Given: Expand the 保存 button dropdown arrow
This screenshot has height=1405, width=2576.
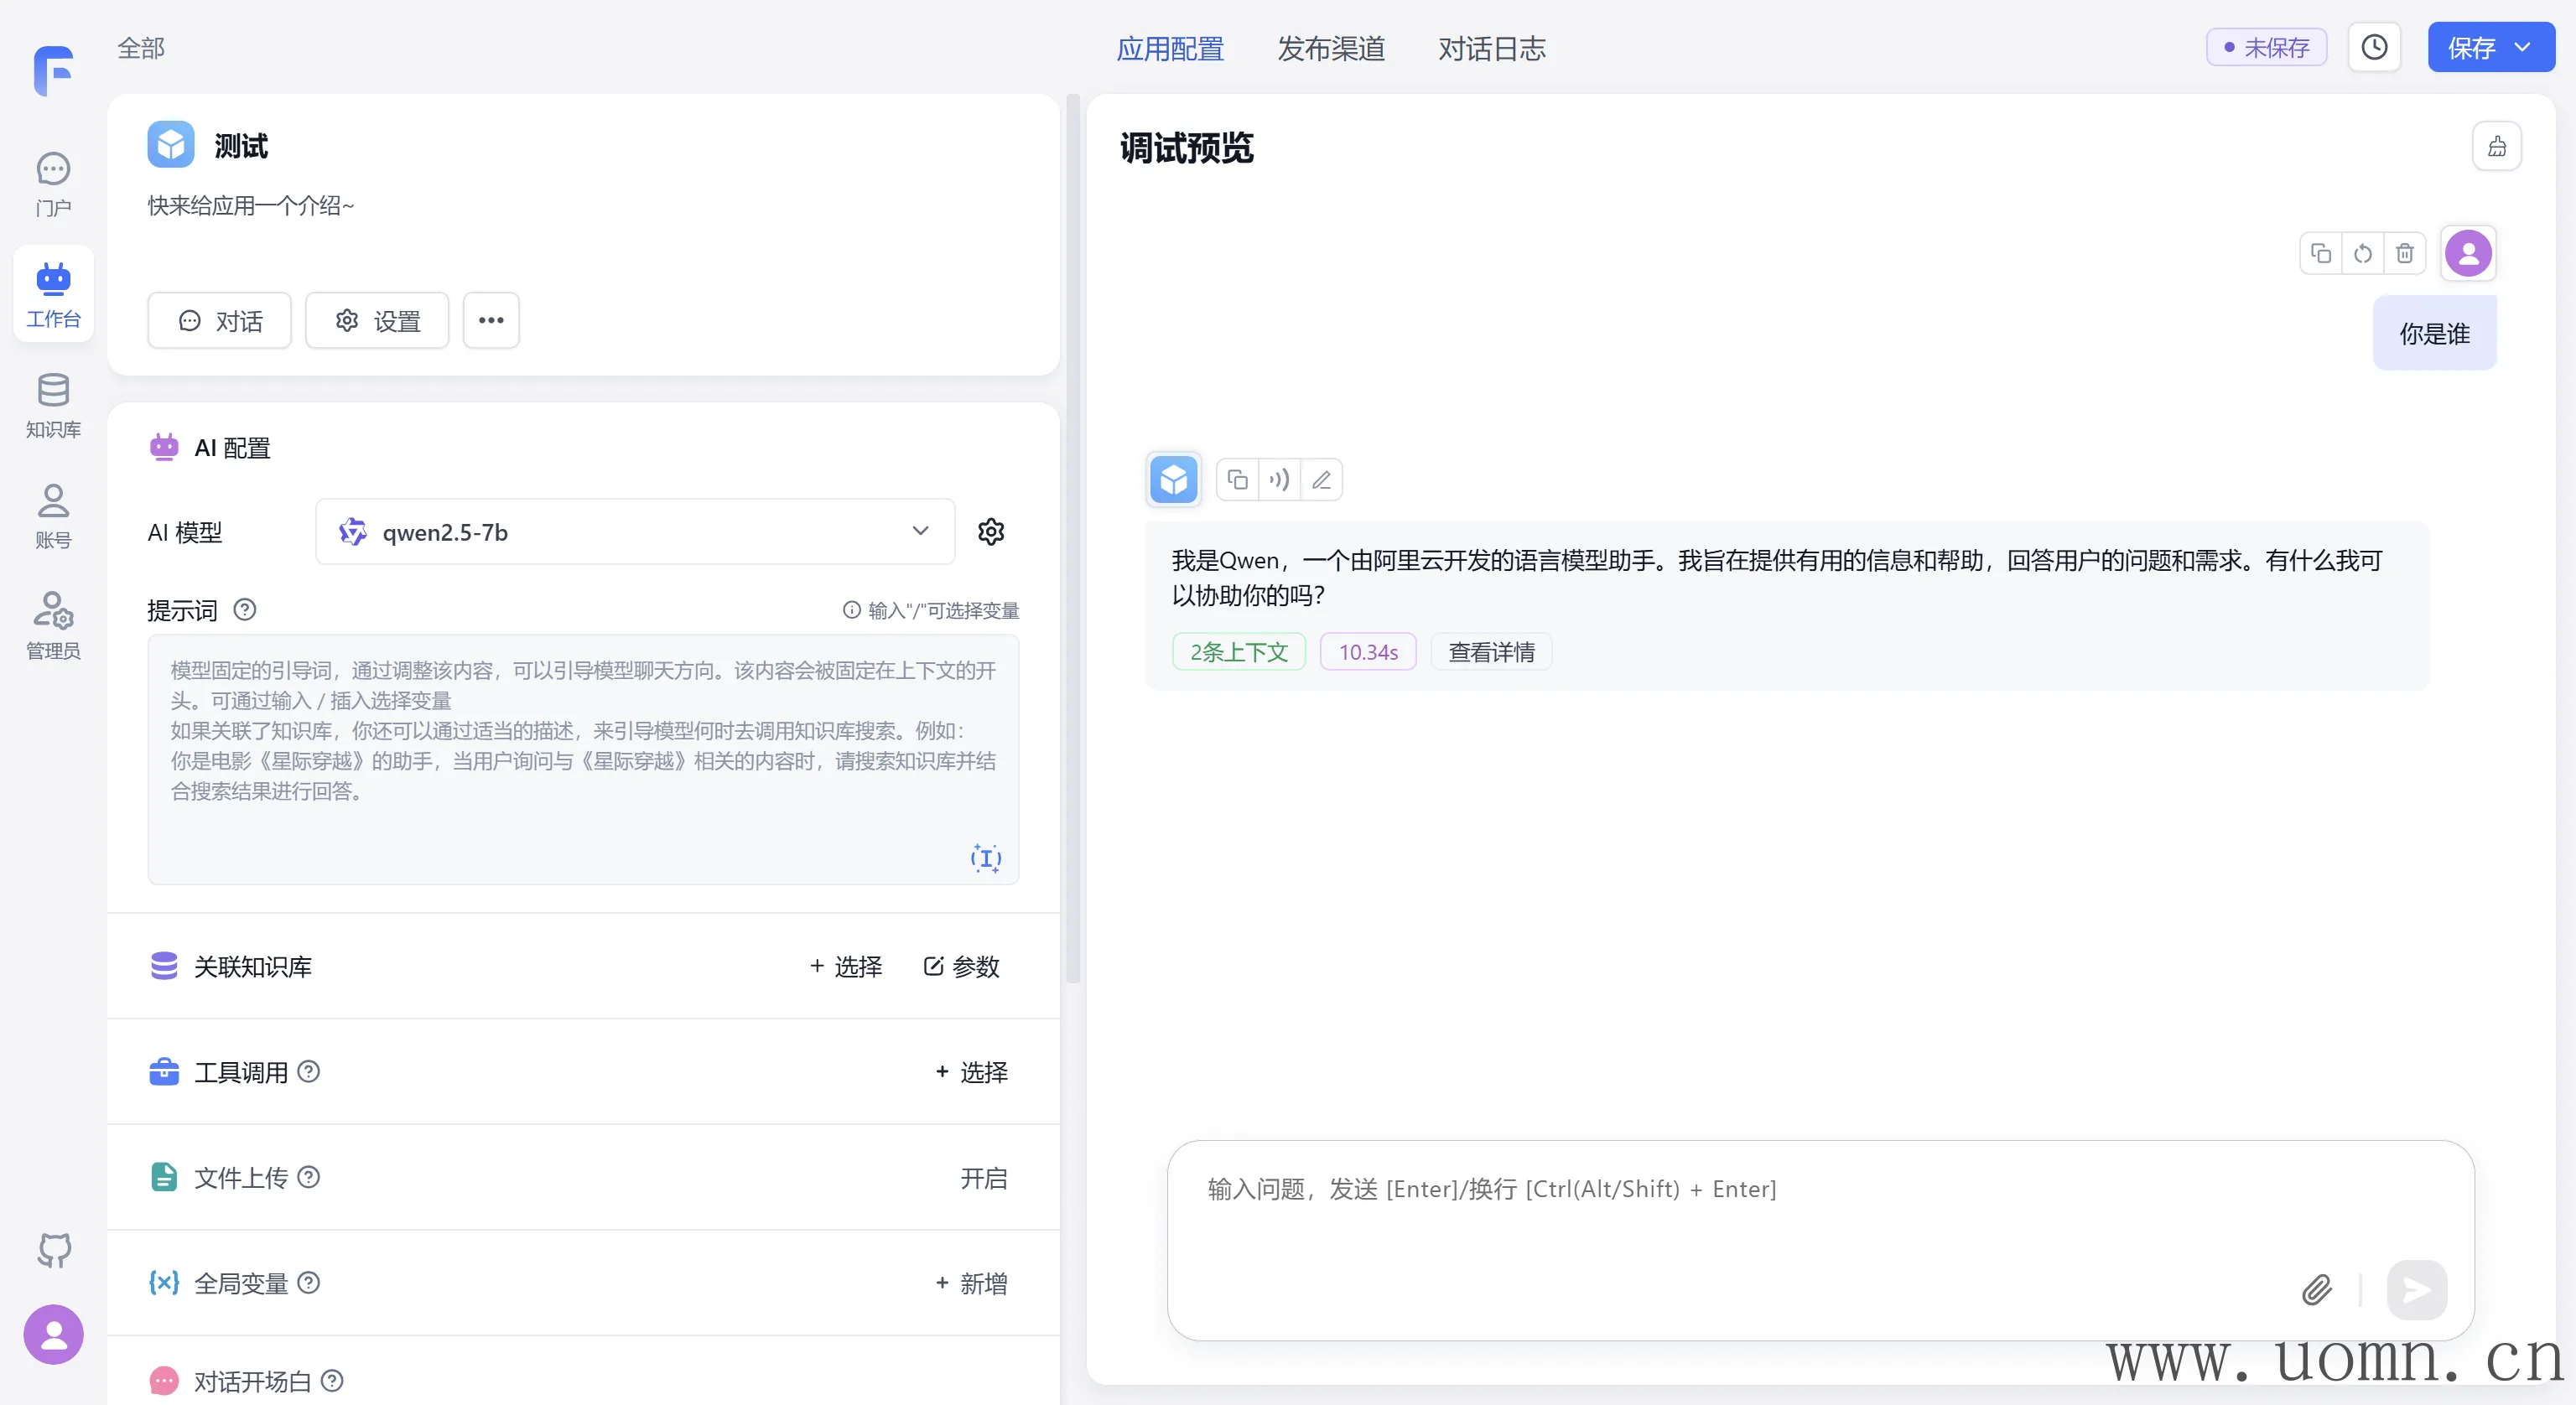Looking at the screenshot, I should pyautogui.click(x=2523, y=47).
